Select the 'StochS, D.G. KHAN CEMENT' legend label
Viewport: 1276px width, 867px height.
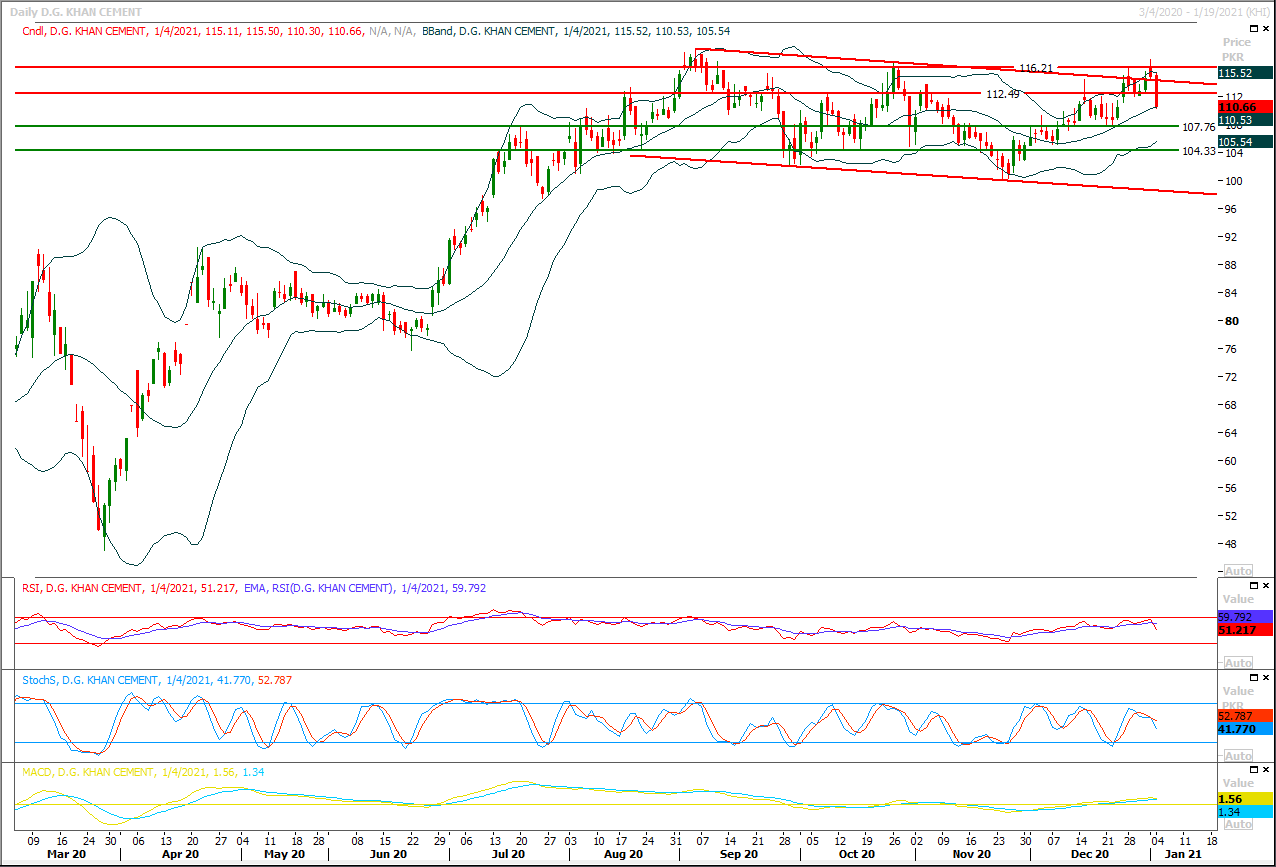click(90, 680)
